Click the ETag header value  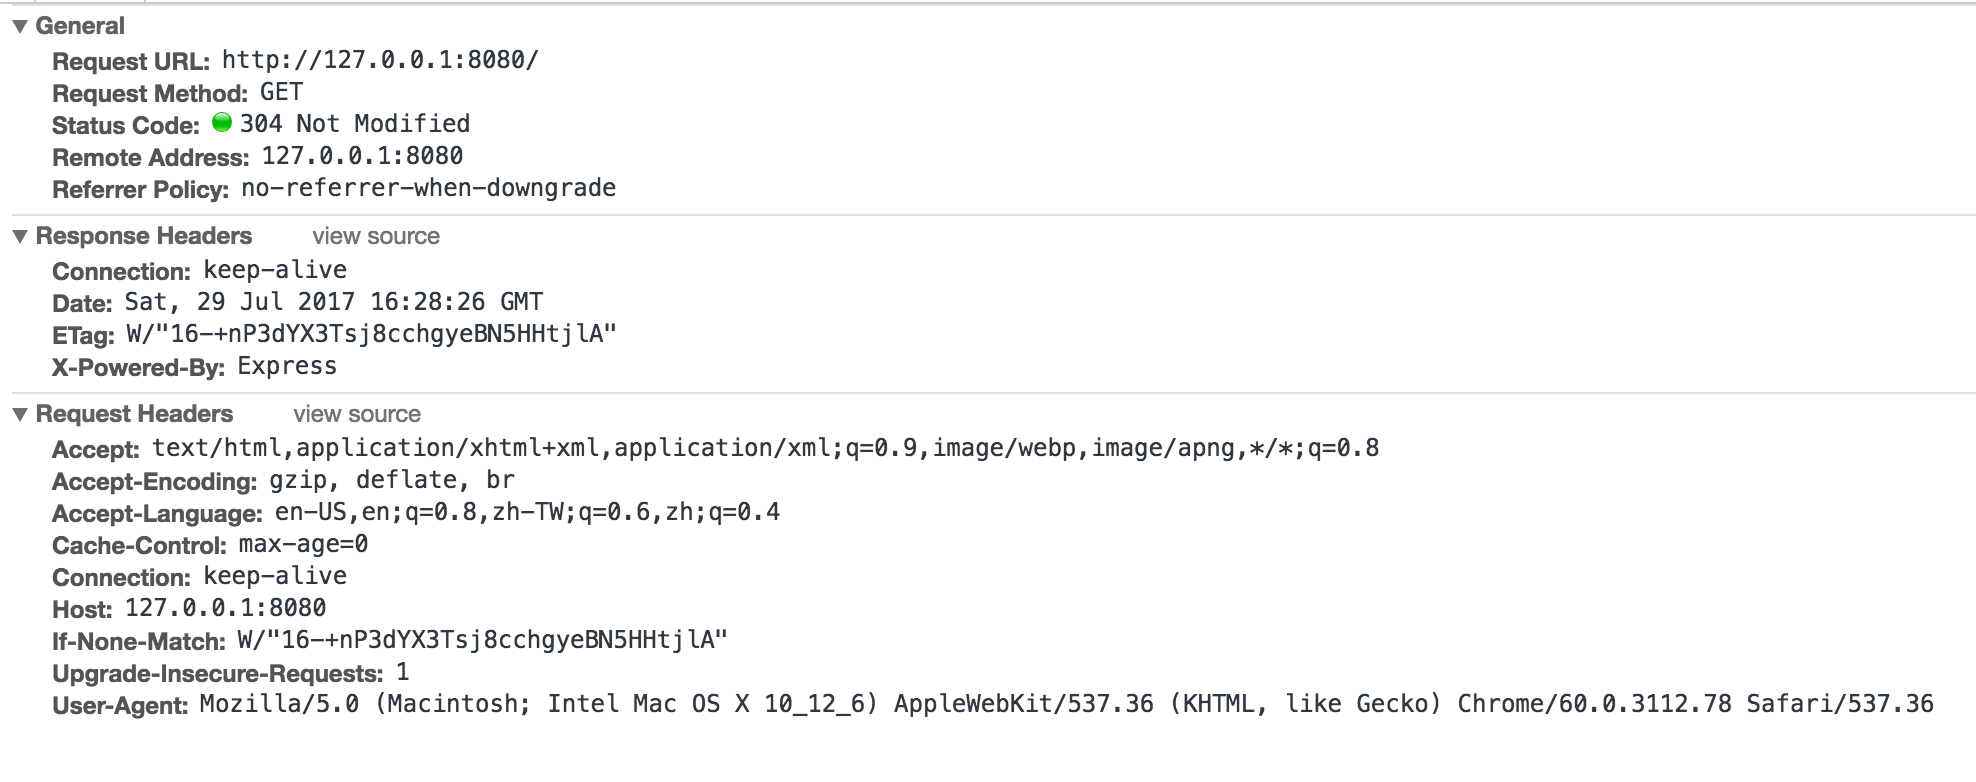click(371, 334)
